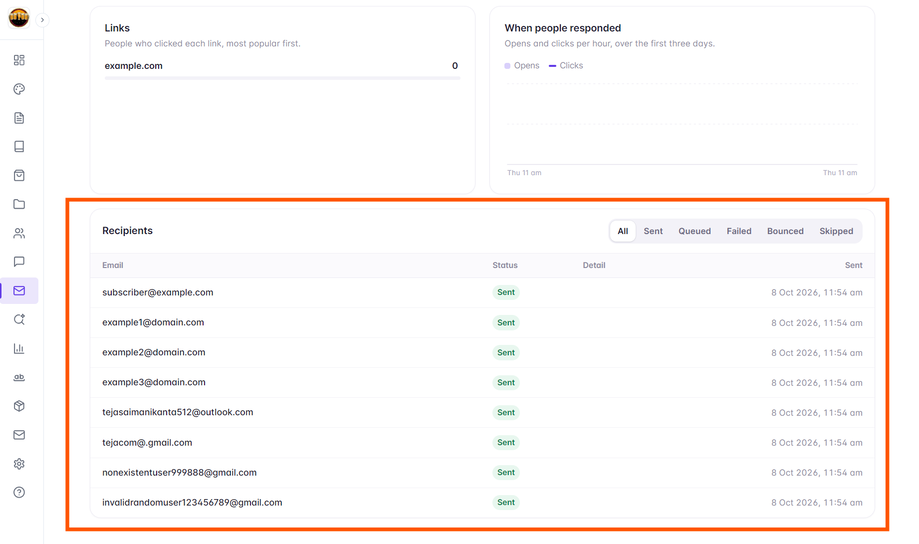Click the round workspace avatar logo
Screen dimensions: 919x544
(x=19, y=18)
